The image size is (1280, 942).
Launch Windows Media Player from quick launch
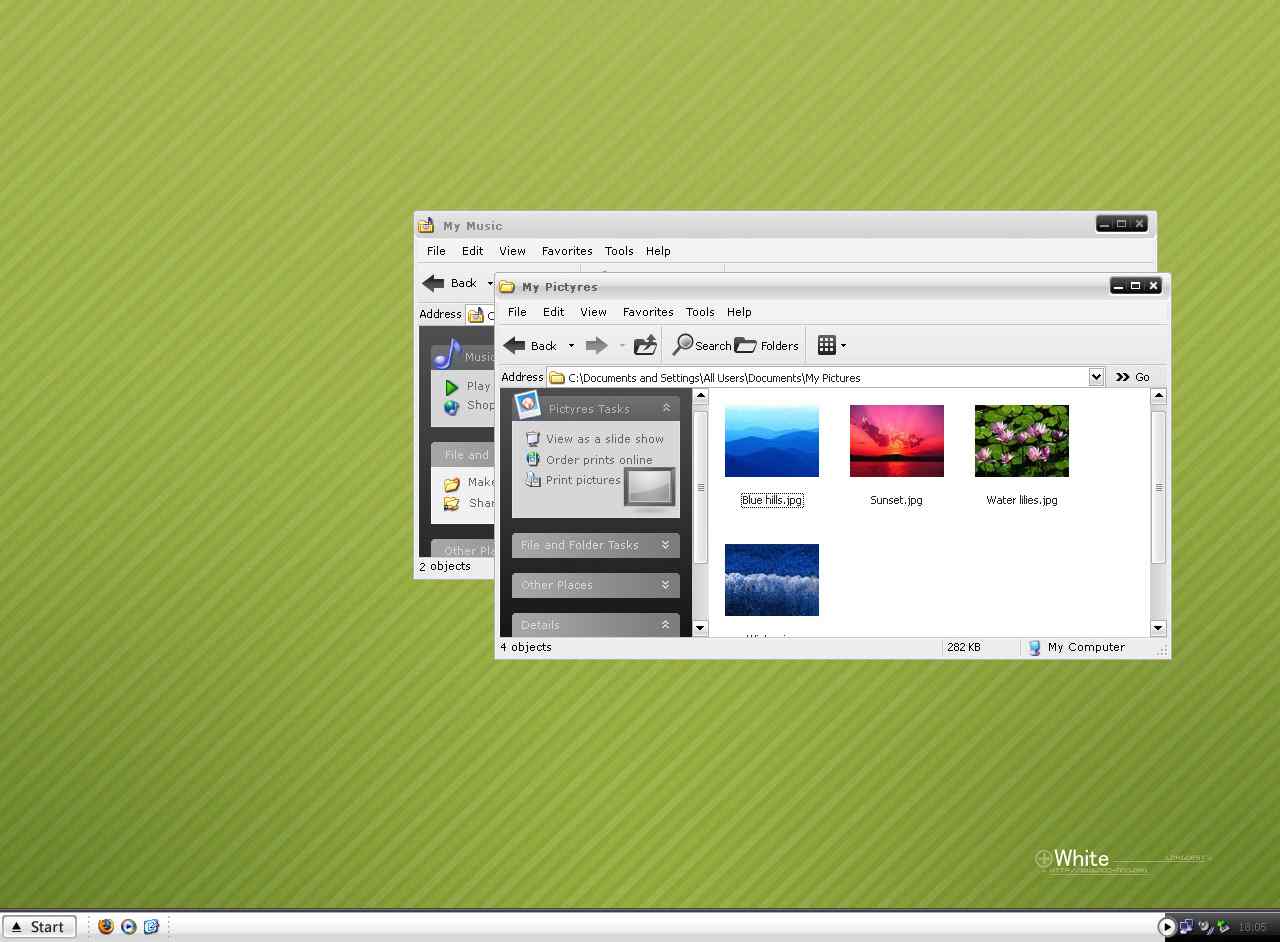[129, 927]
